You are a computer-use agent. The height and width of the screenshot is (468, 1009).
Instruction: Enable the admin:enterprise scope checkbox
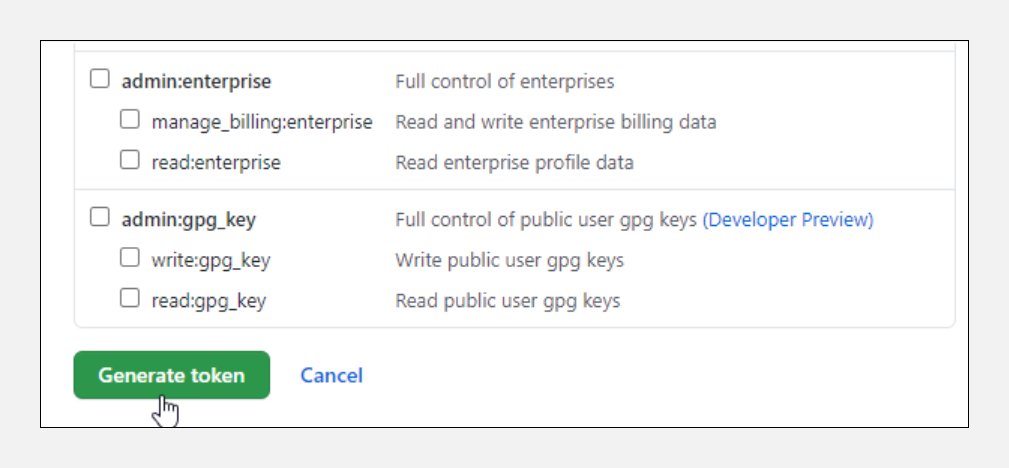100,79
